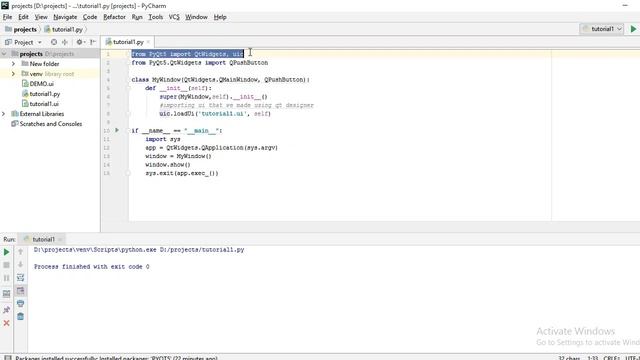Click tutorial1.py breadcrumb in navigation bar
The width and height of the screenshot is (640, 360).
tap(63, 29)
